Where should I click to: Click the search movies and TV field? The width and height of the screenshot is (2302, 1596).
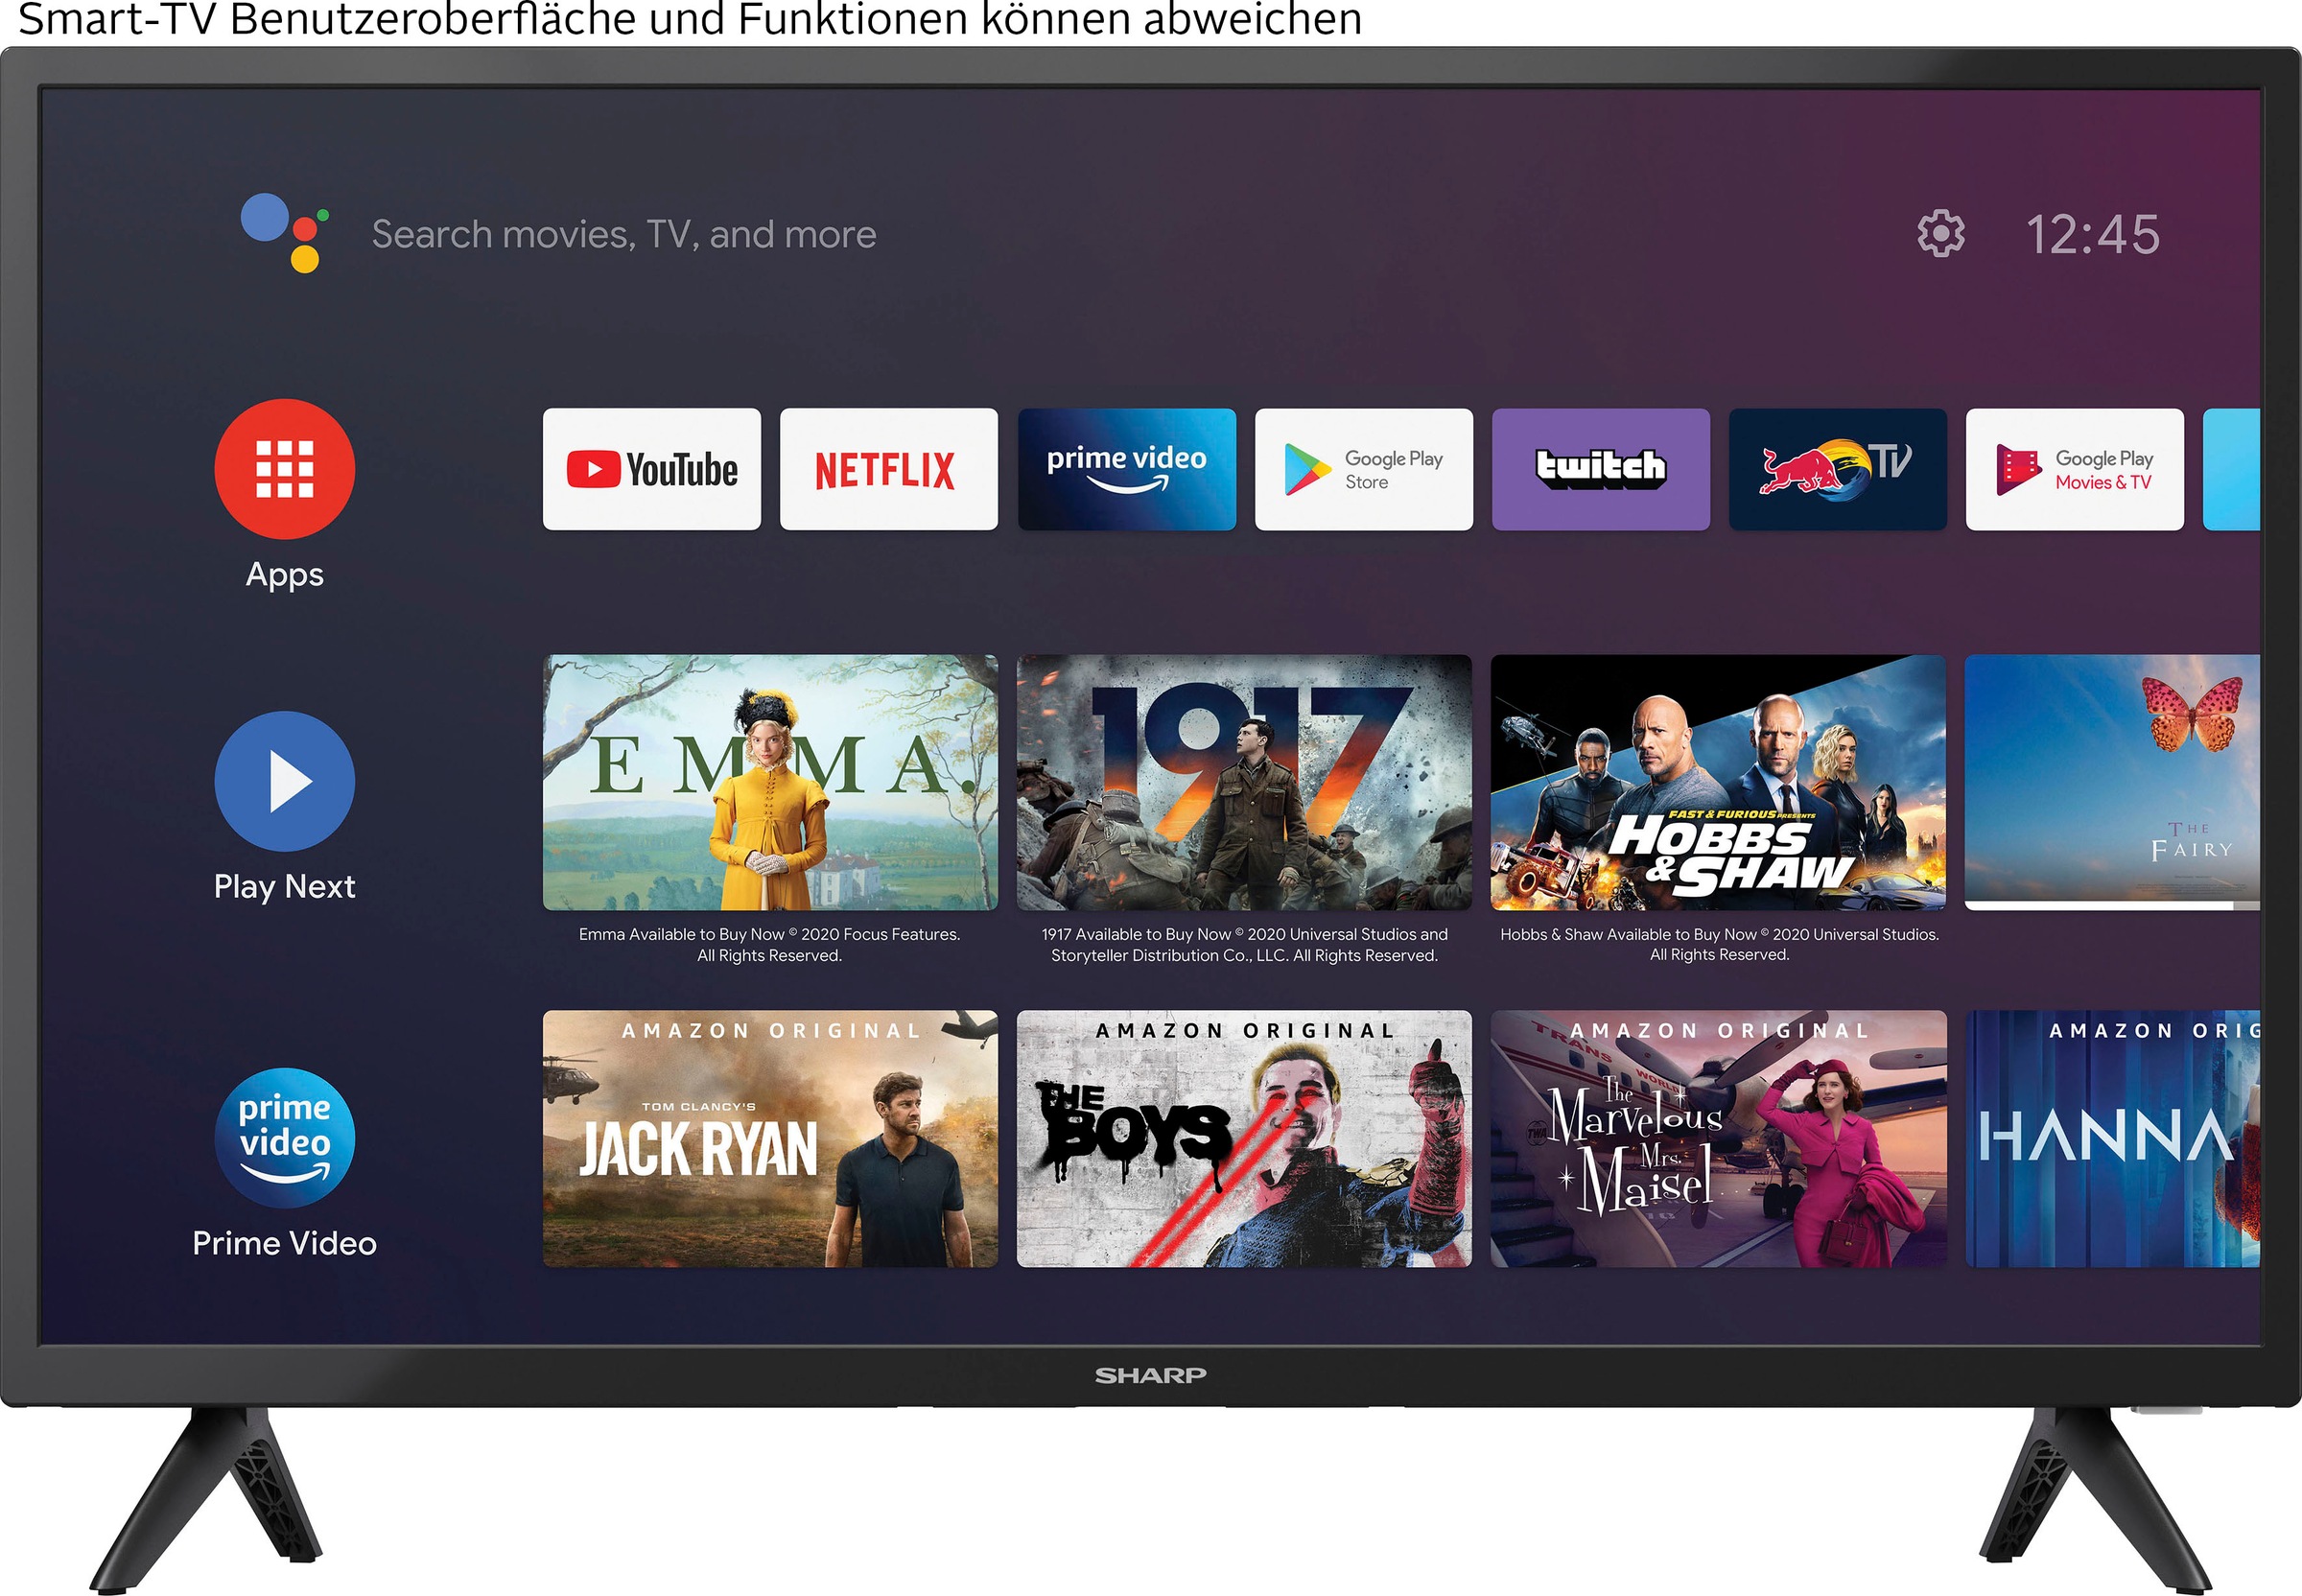[624, 235]
